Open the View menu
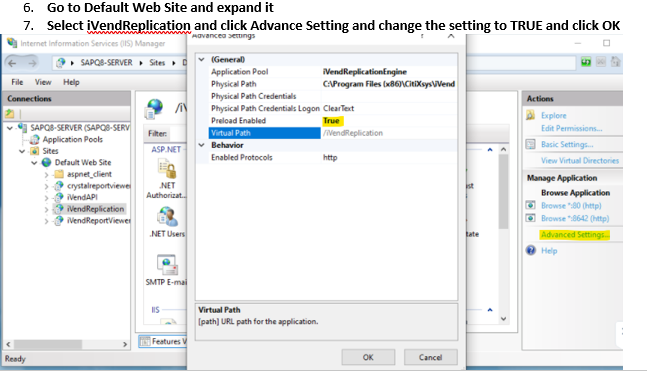This screenshot has height=371, width=647. 43,82
